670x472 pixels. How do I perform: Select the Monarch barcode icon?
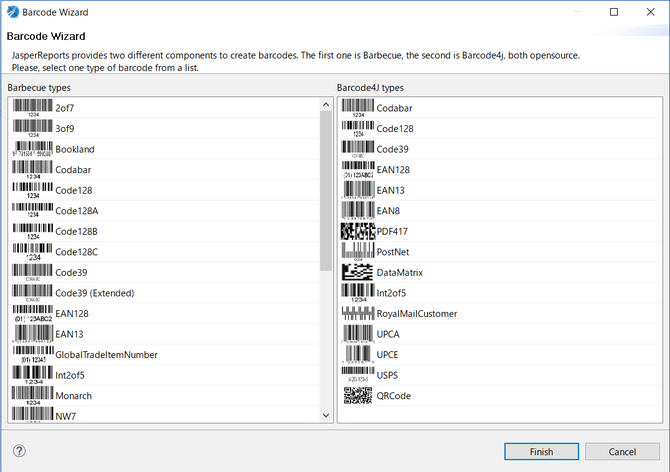[33, 395]
